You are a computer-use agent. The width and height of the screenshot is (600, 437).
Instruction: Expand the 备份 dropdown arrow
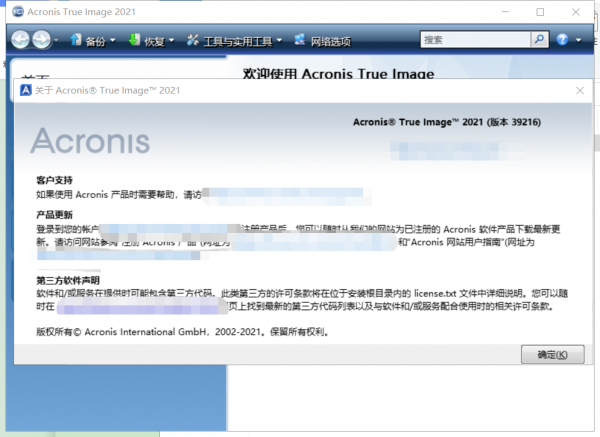(x=112, y=40)
